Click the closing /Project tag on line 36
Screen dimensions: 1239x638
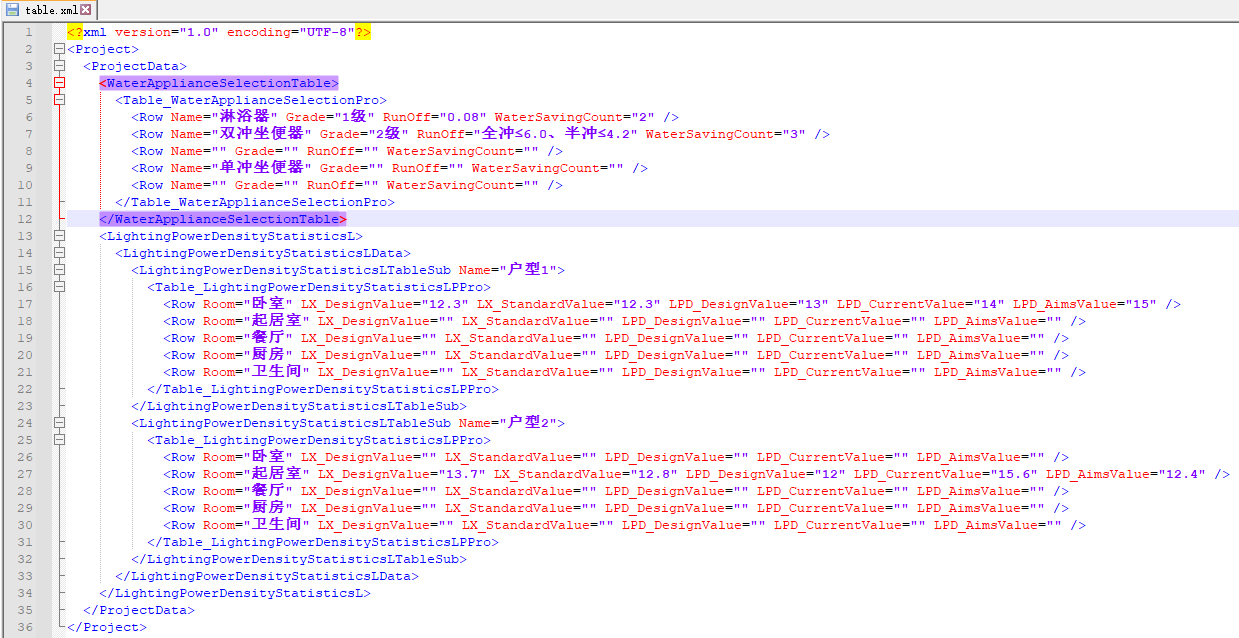107,627
